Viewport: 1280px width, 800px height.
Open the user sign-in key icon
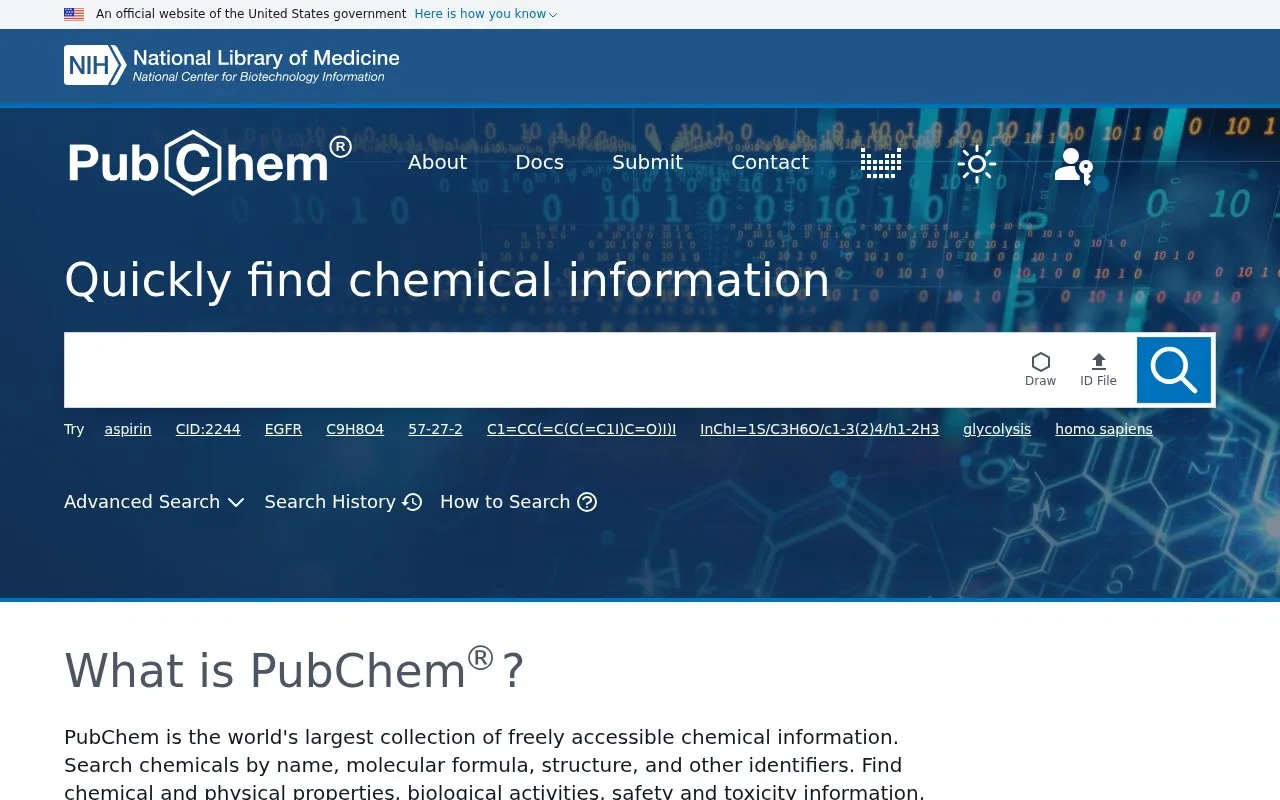1074,165
